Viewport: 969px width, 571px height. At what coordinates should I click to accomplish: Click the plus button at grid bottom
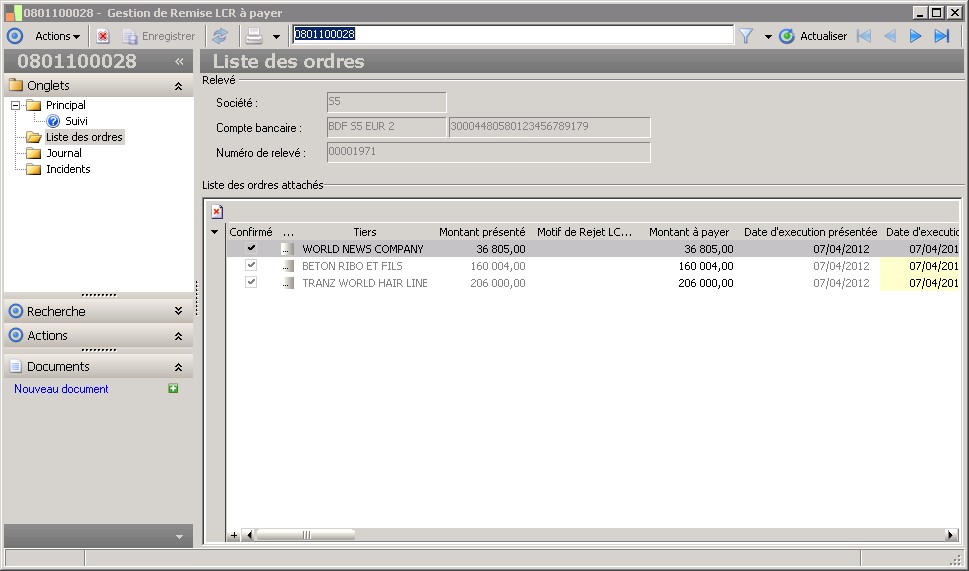click(234, 536)
